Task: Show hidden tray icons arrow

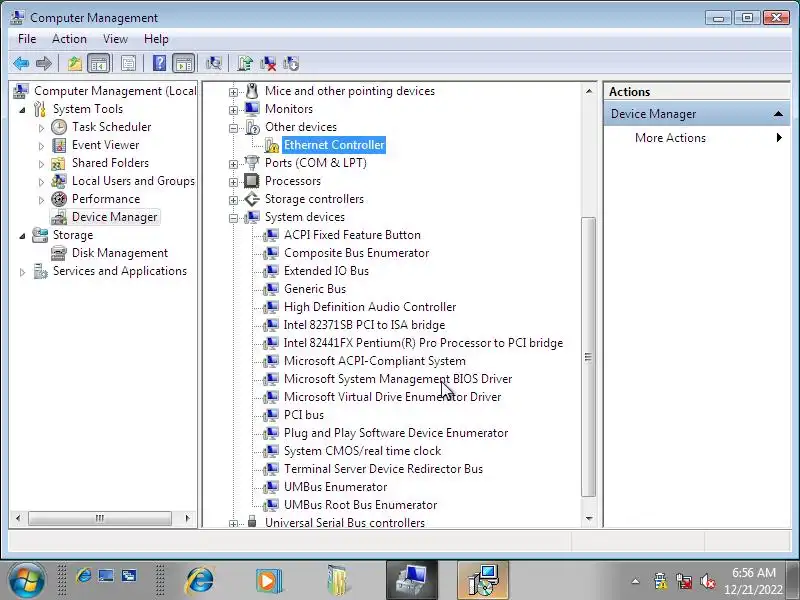Action: click(635, 581)
